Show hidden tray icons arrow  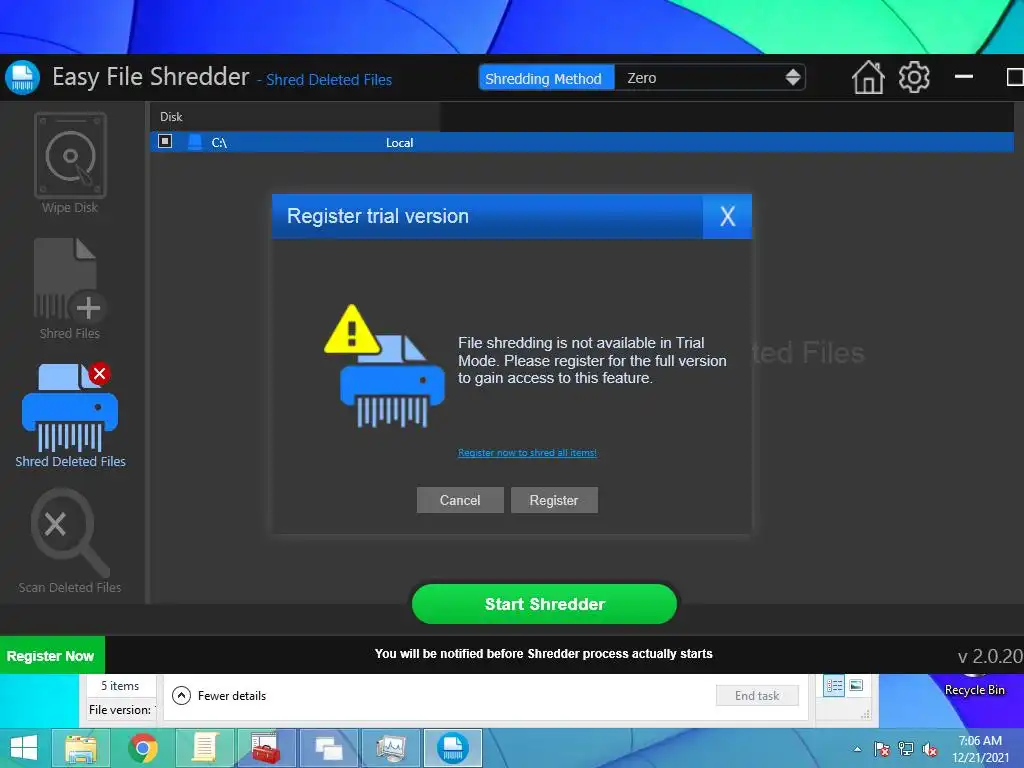coord(857,749)
